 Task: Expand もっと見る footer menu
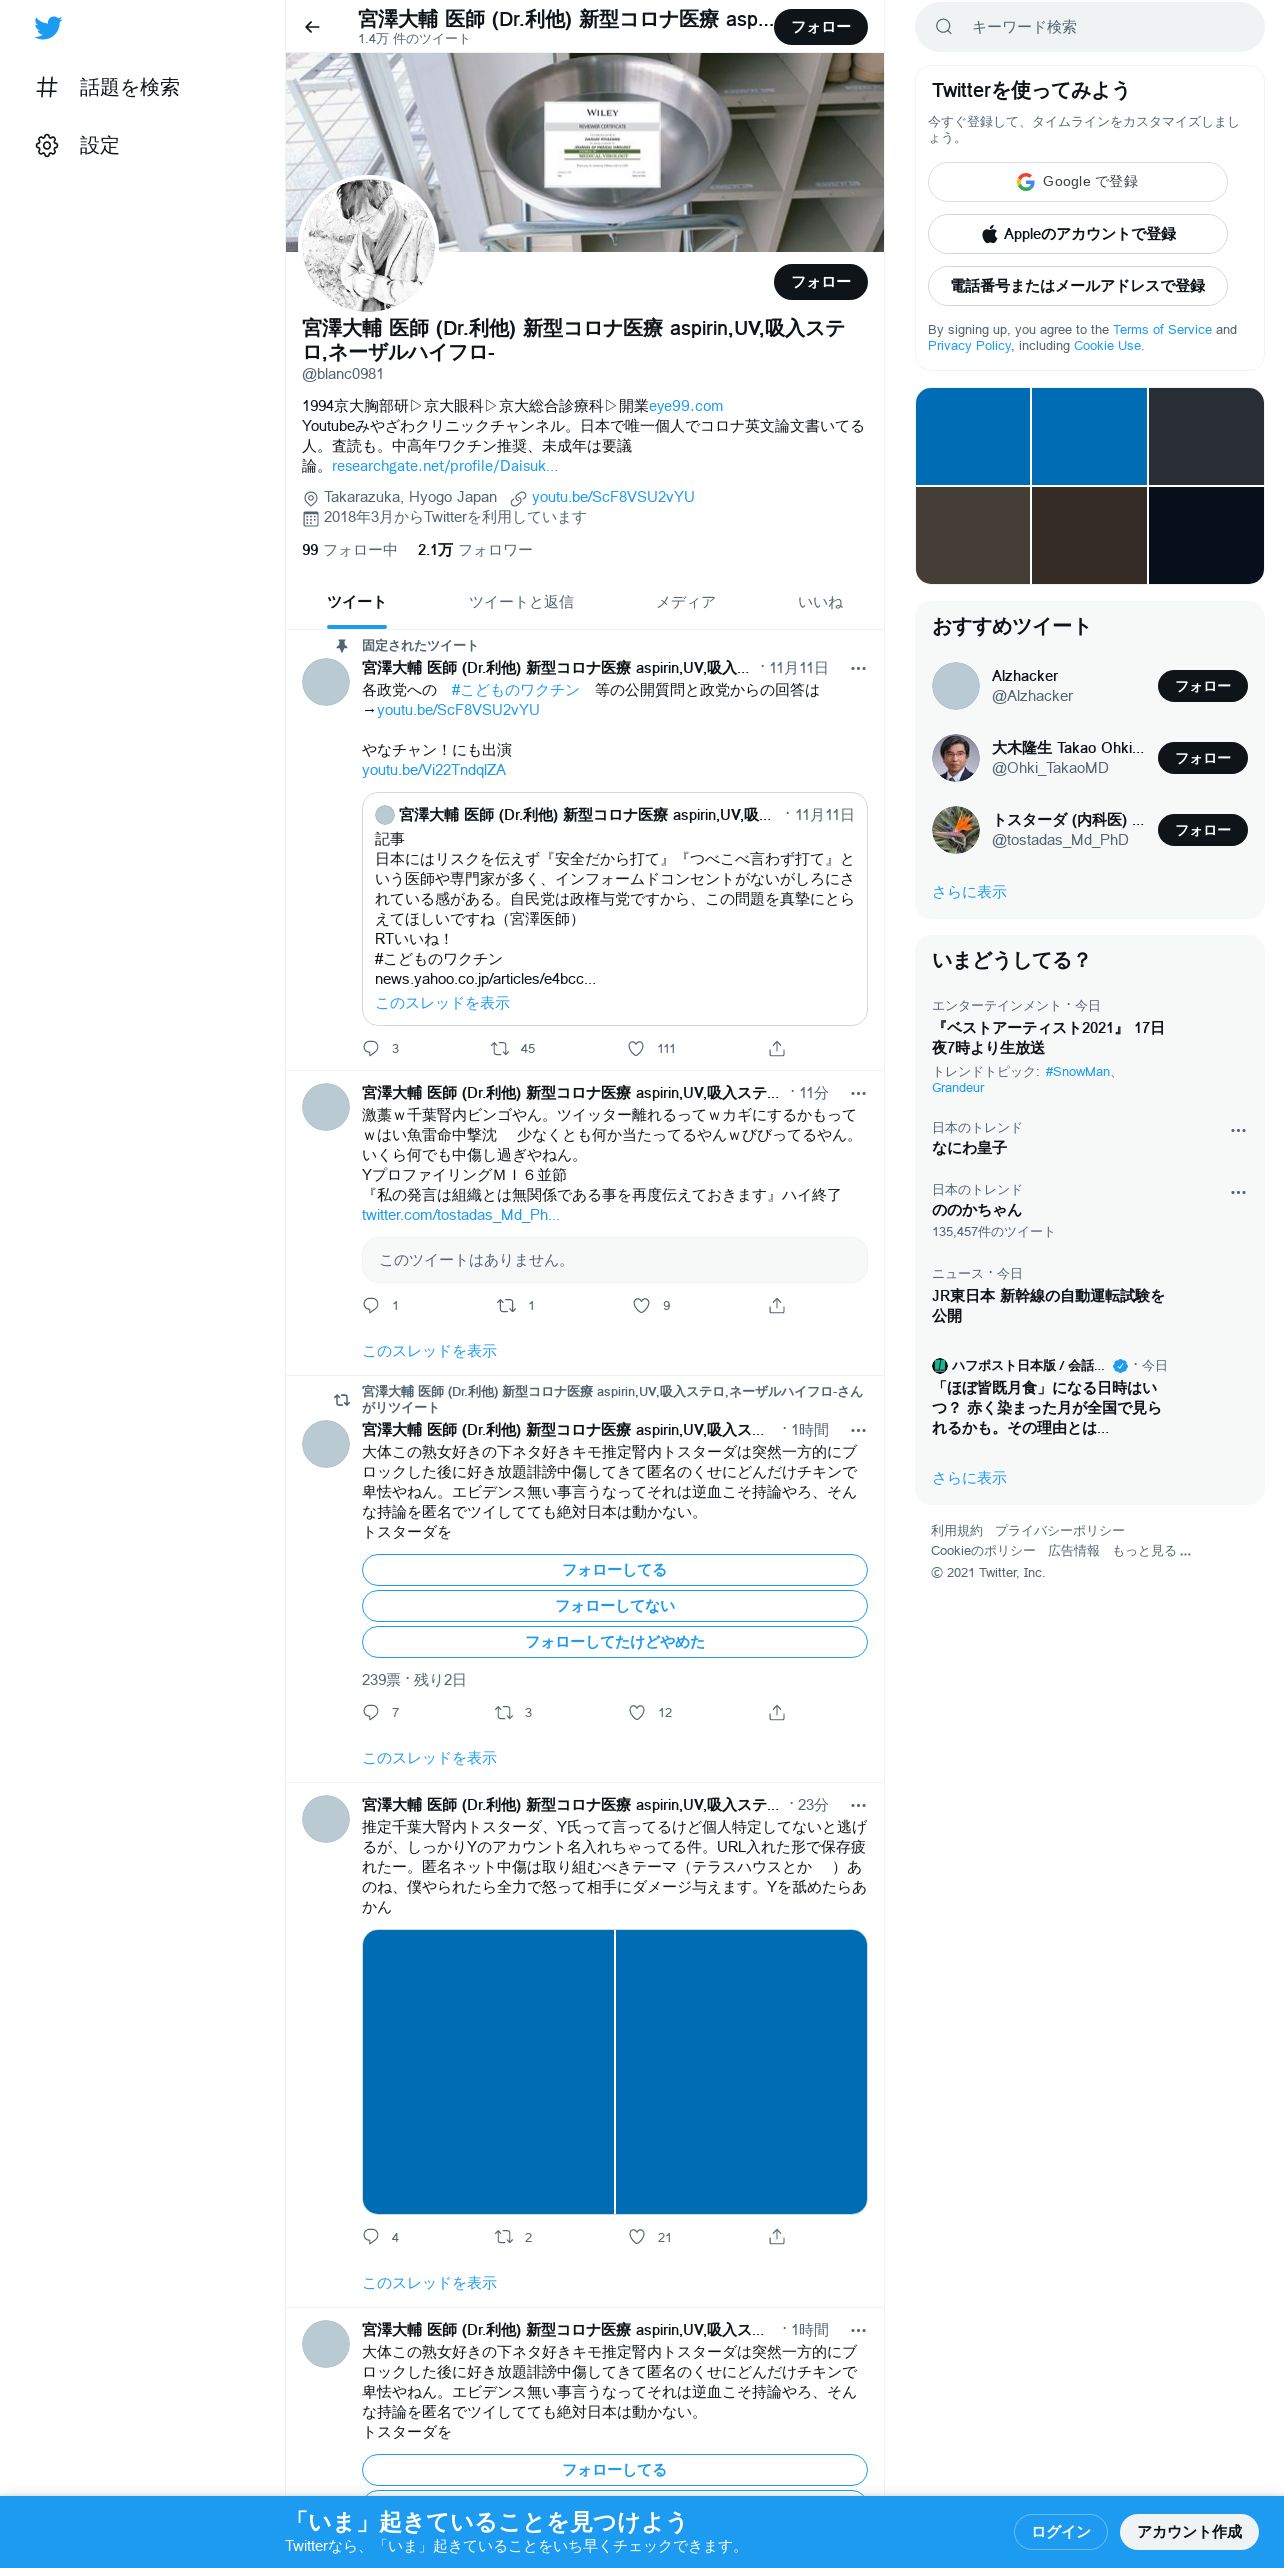[x=1151, y=1551]
